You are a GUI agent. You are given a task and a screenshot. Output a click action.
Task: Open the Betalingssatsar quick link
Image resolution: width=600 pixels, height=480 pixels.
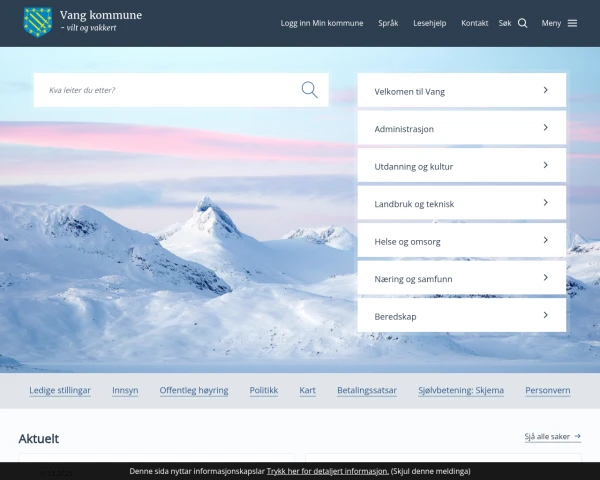[x=367, y=390]
